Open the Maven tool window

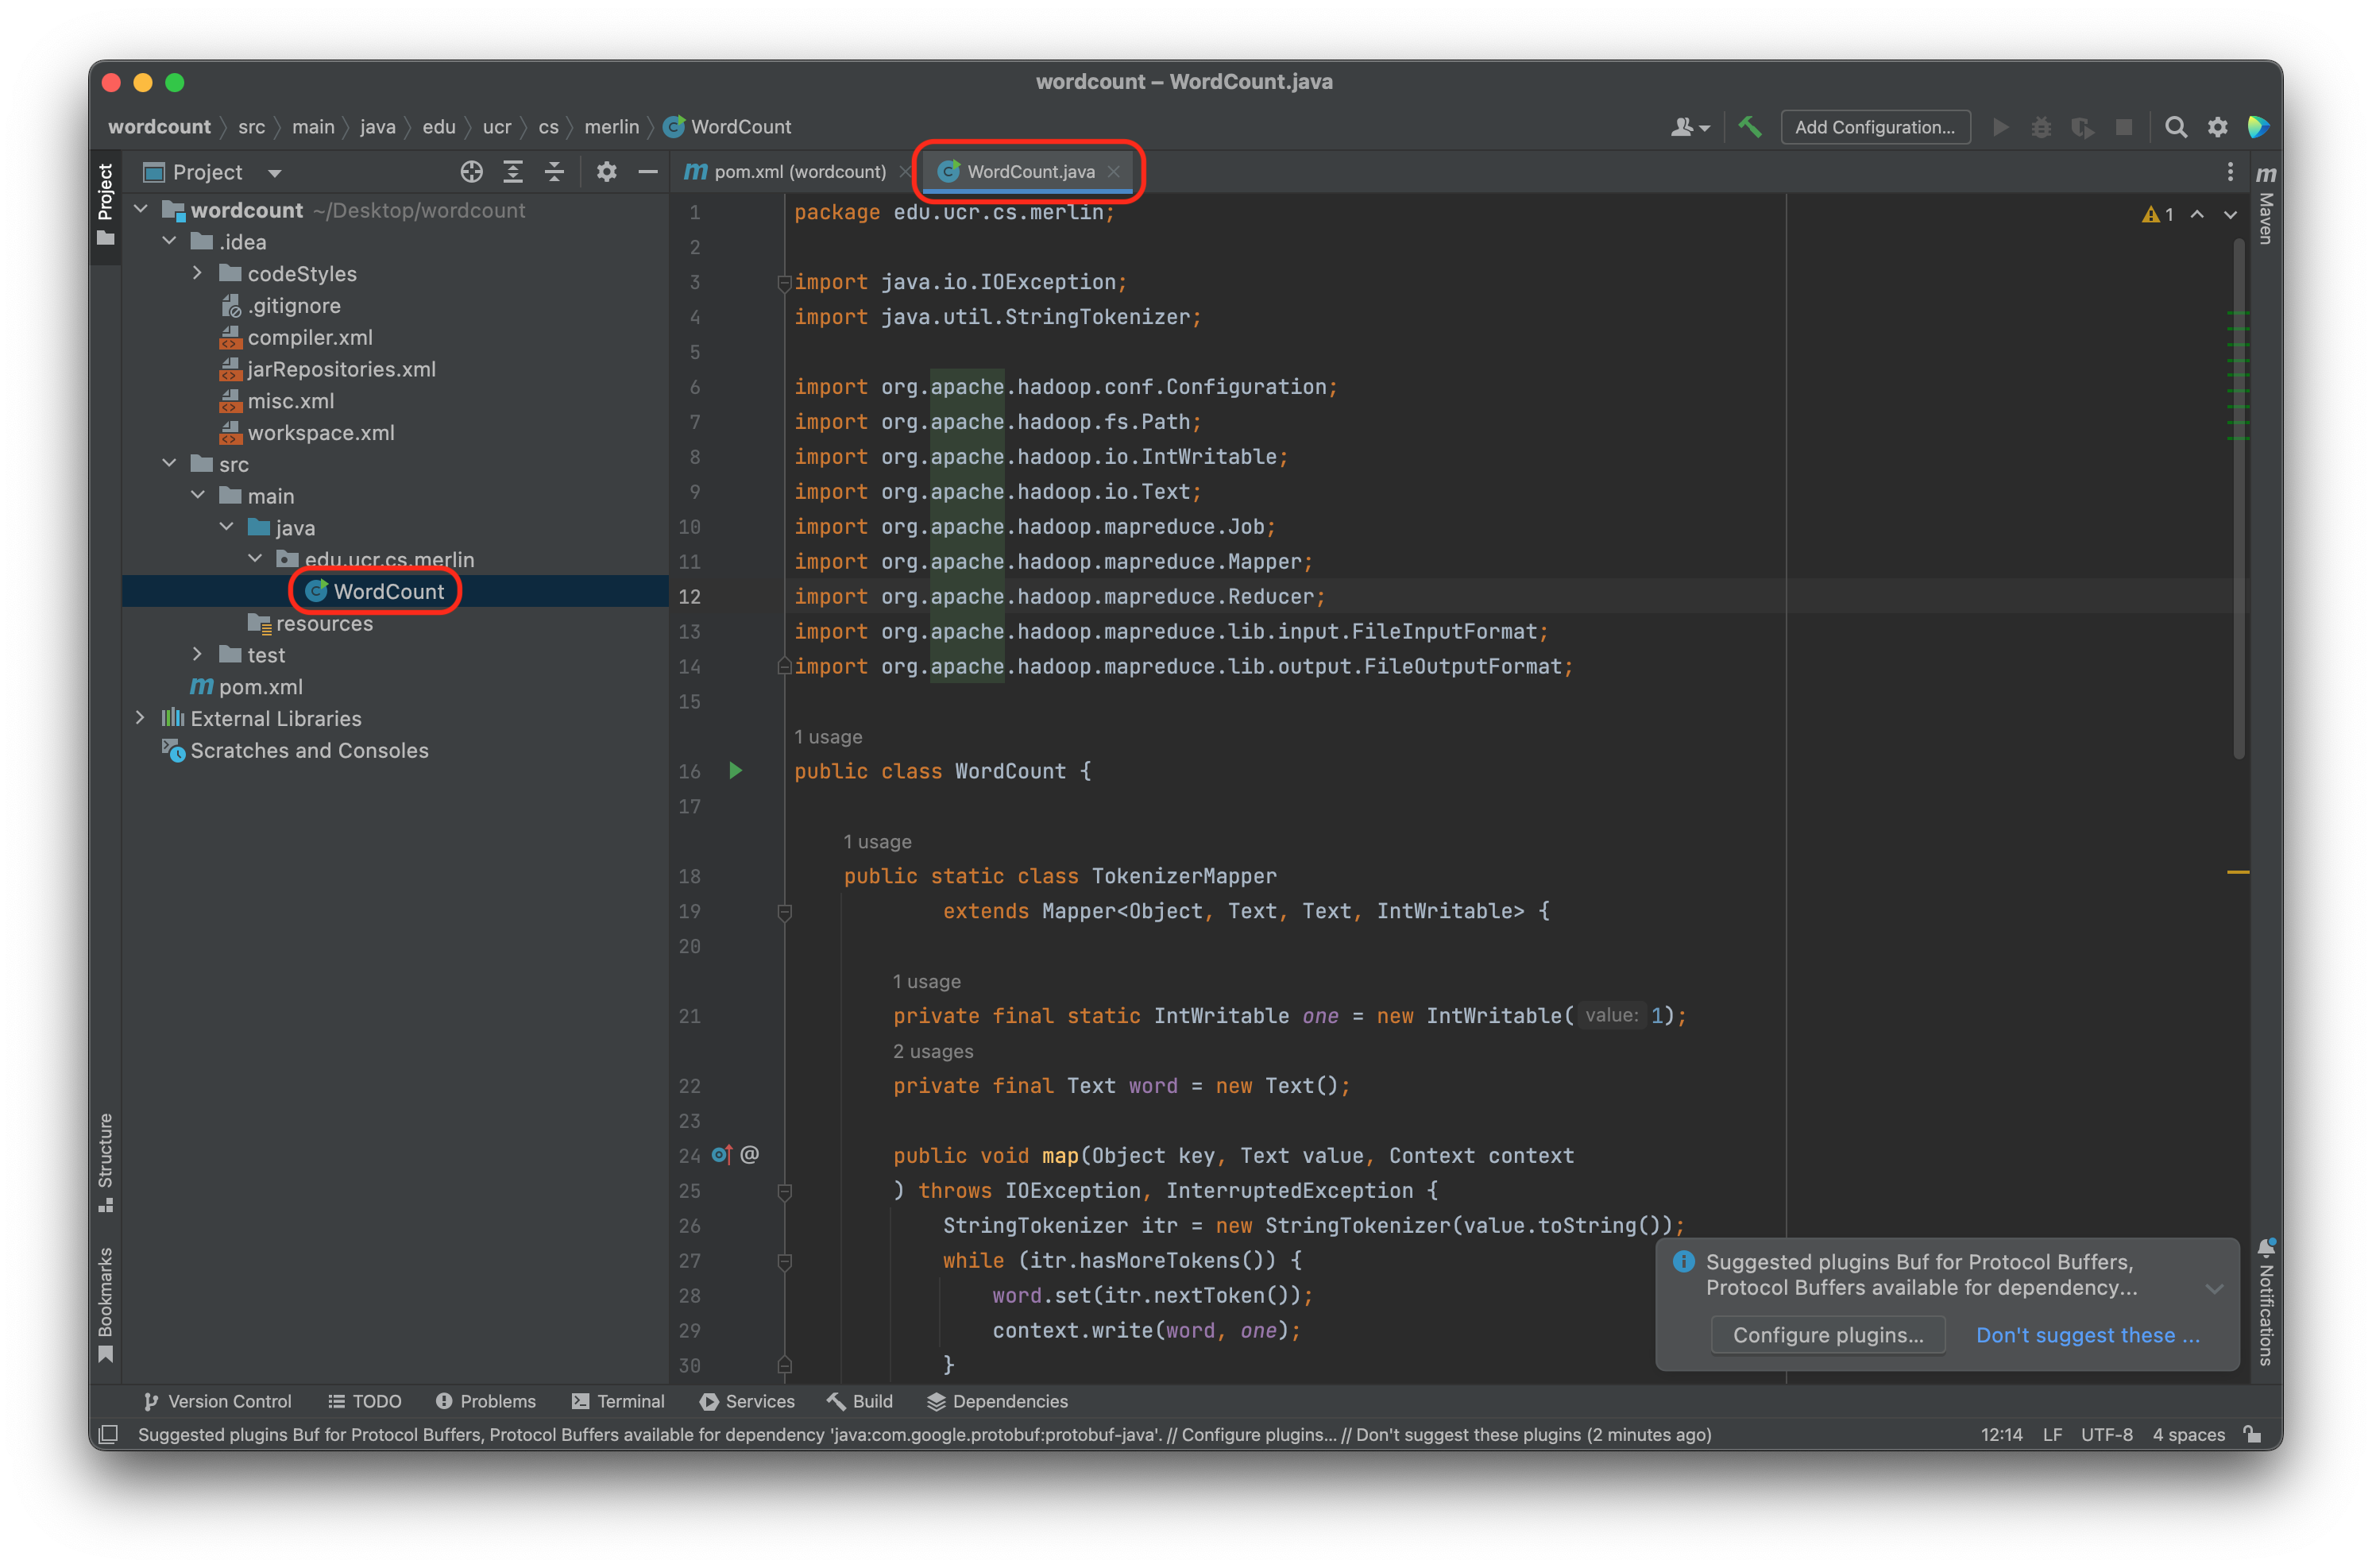(2266, 208)
